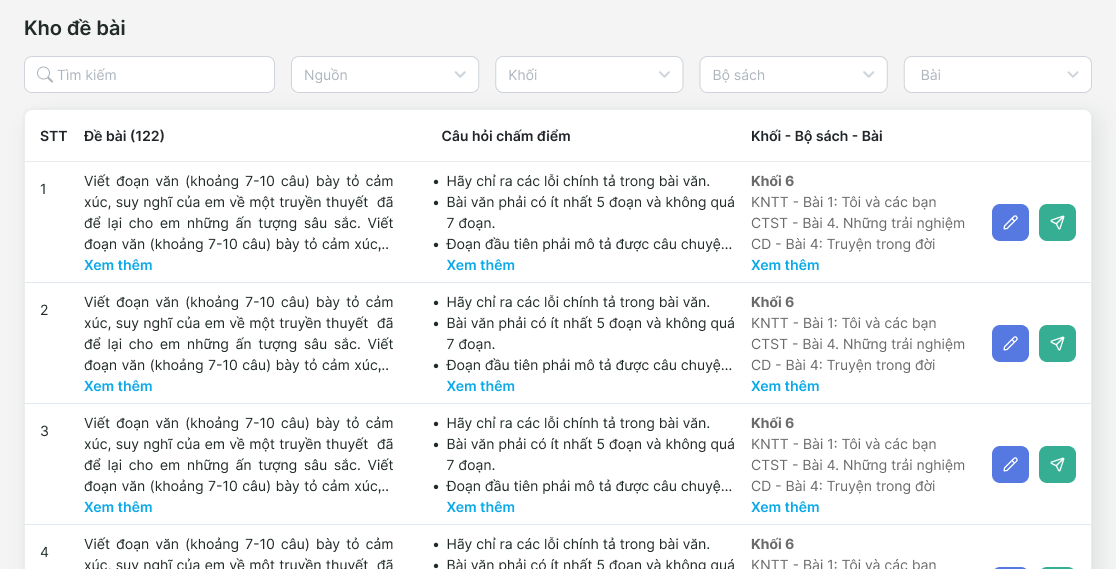The width and height of the screenshot is (1116, 569).
Task: Click the 'Đoạn đầu tiên' bullet in row 3
Action: coord(589,486)
